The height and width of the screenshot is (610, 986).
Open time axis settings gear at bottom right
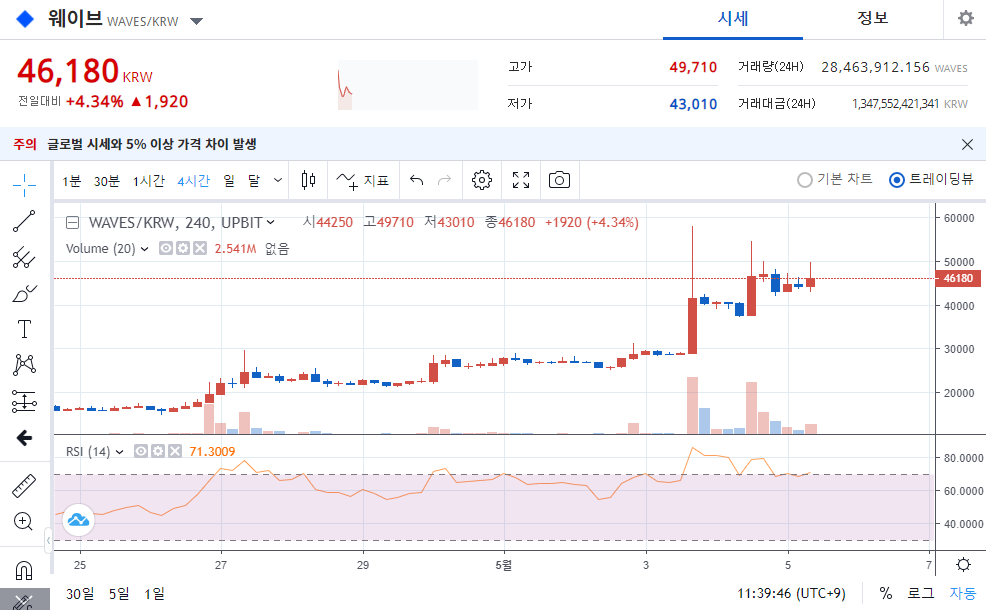pyautogui.click(x=963, y=564)
